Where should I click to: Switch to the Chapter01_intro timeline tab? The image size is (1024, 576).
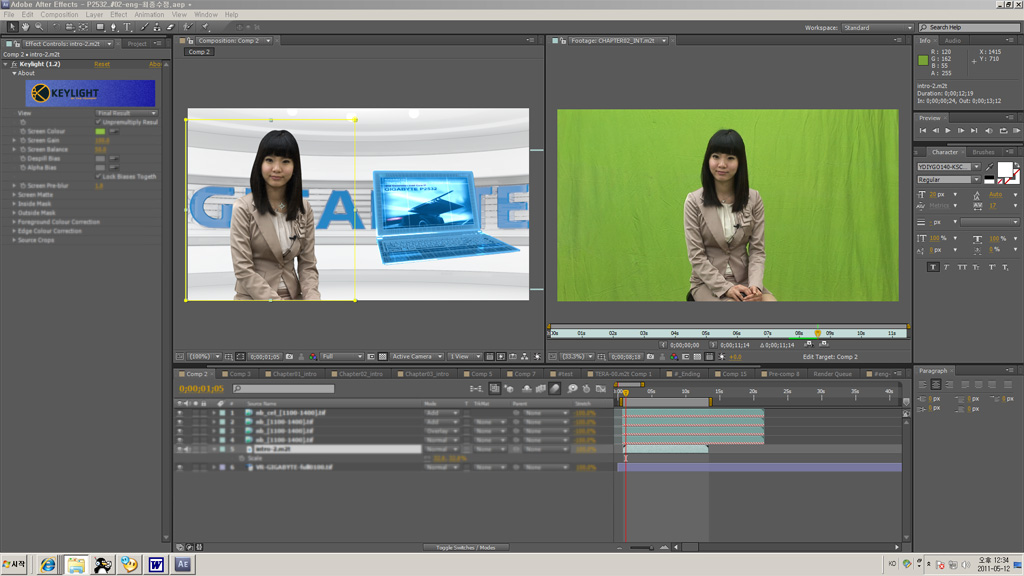pos(294,374)
